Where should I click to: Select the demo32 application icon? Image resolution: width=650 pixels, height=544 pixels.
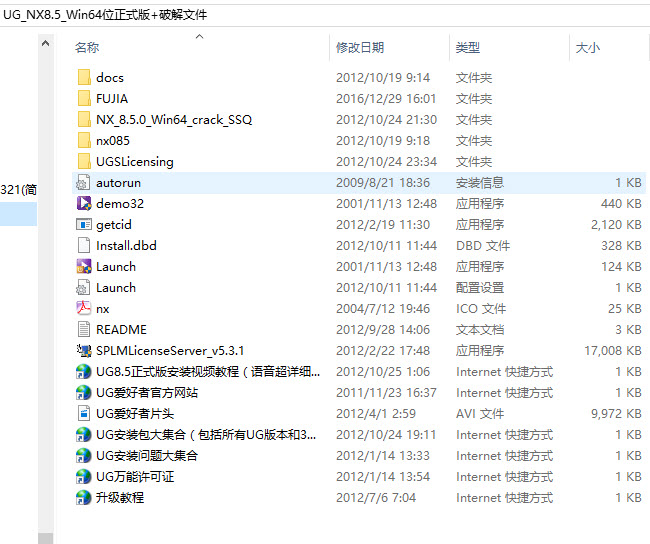[84, 204]
